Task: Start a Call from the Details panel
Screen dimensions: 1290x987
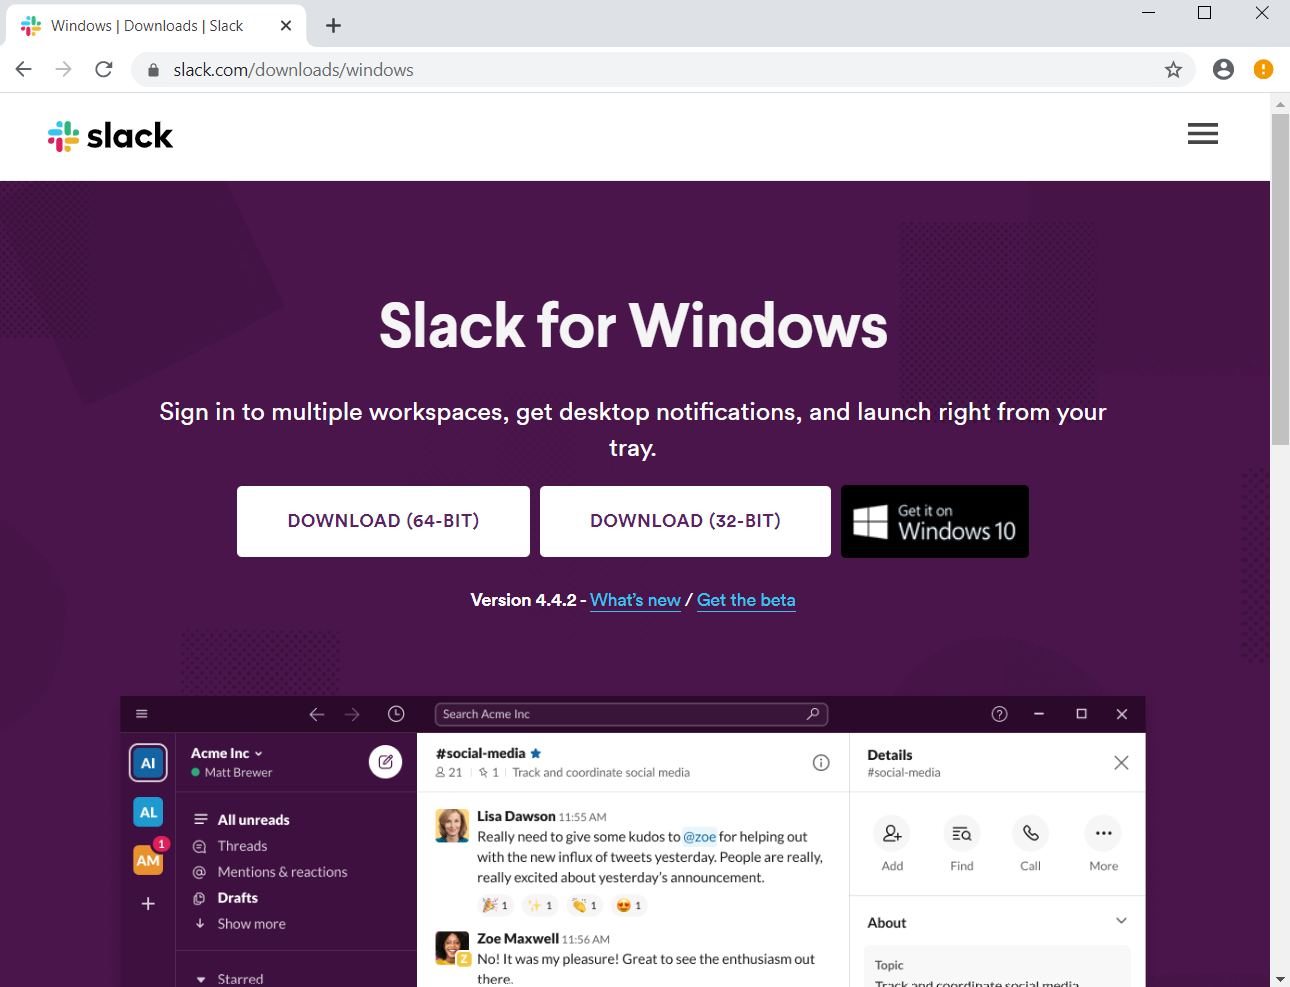Action: pos(1030,833)
